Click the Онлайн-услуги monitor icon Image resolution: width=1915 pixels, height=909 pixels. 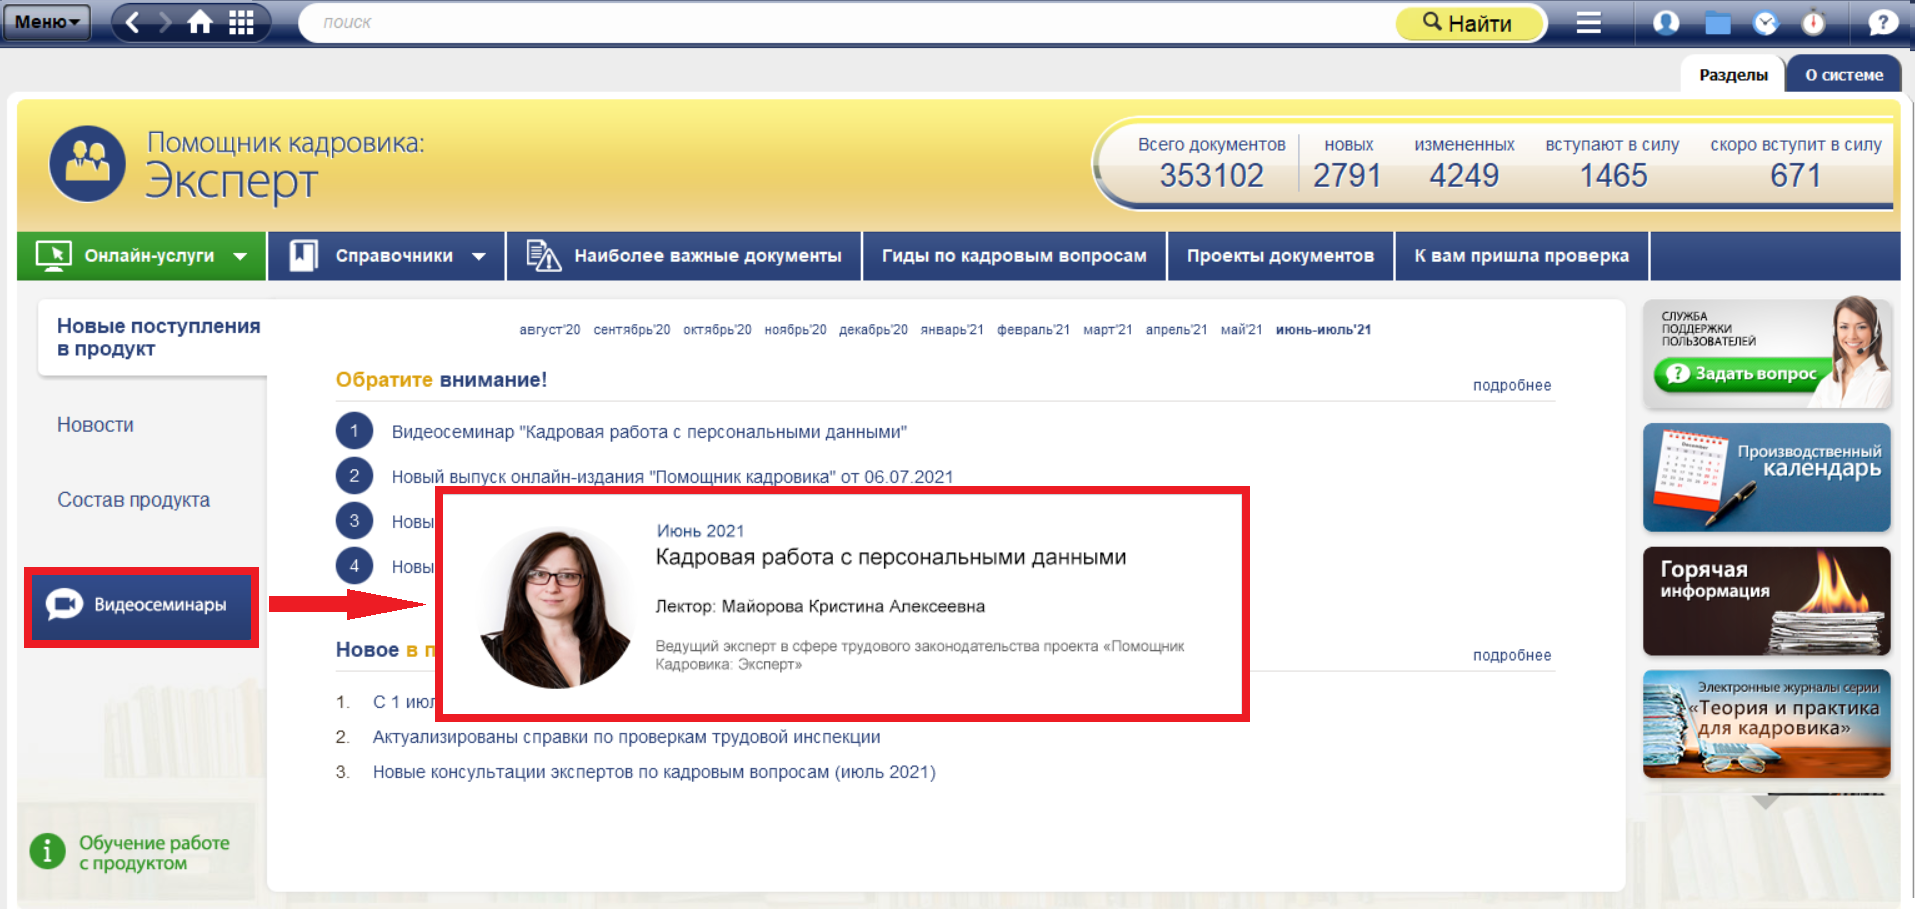(x=53, y=256)
